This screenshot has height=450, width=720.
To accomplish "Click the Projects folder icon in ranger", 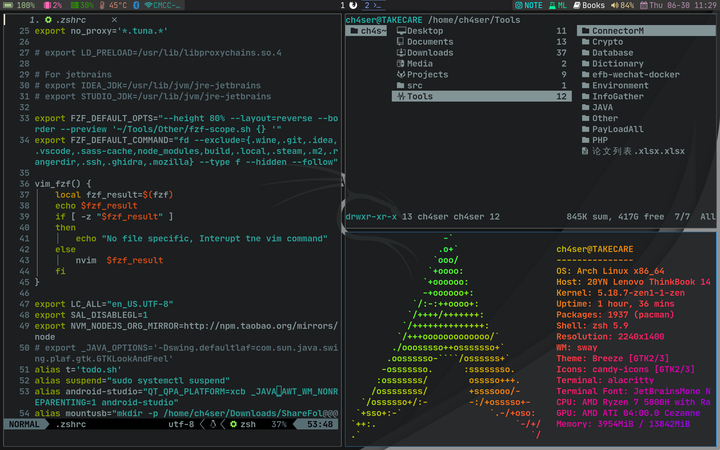I will click(x=401, y=74).
